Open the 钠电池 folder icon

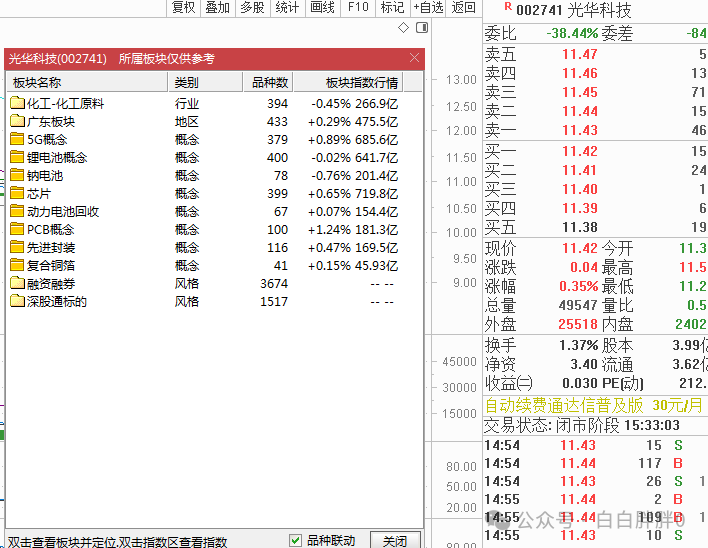(17, 176)
